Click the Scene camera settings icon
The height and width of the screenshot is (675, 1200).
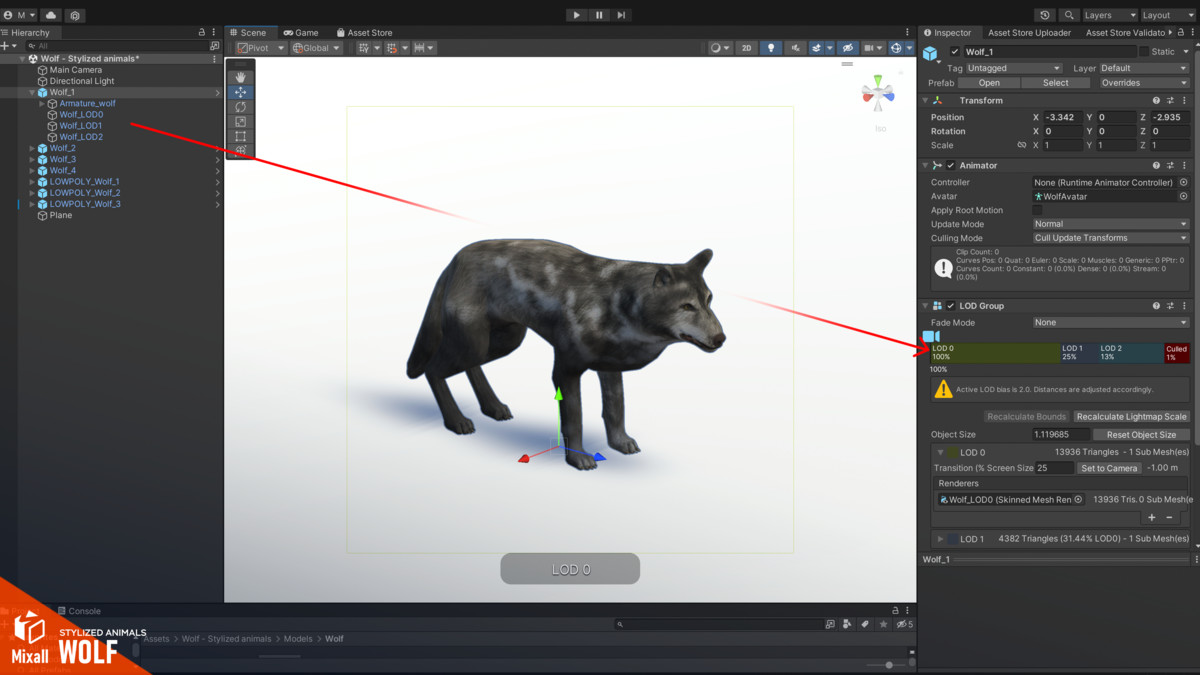pyautogui.click(x=872, y=48)
